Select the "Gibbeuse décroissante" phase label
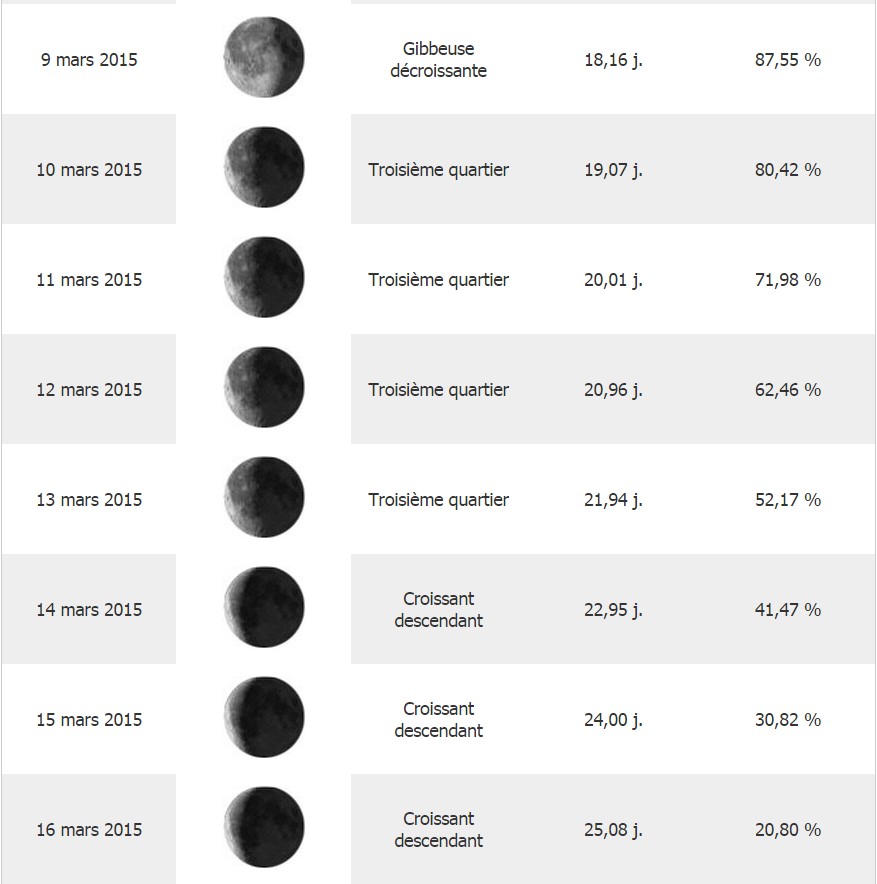 (438, 60)
